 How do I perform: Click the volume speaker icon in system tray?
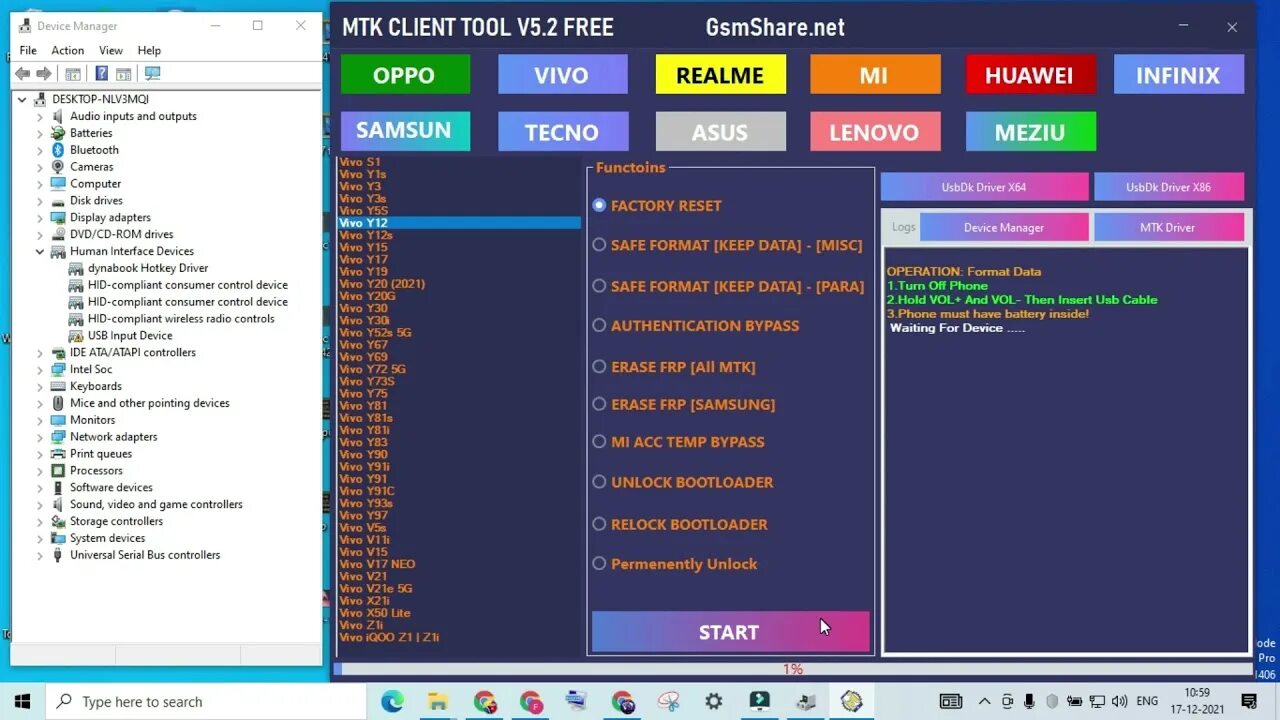coord(1119,702)
